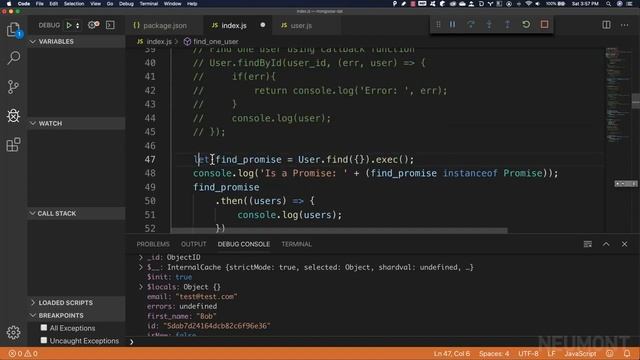Image resolution: width=640 pixels, height=360 pixels.
Task: Select the DEBUG CONSOLE panel tab
Action: [x=244, y=244]
